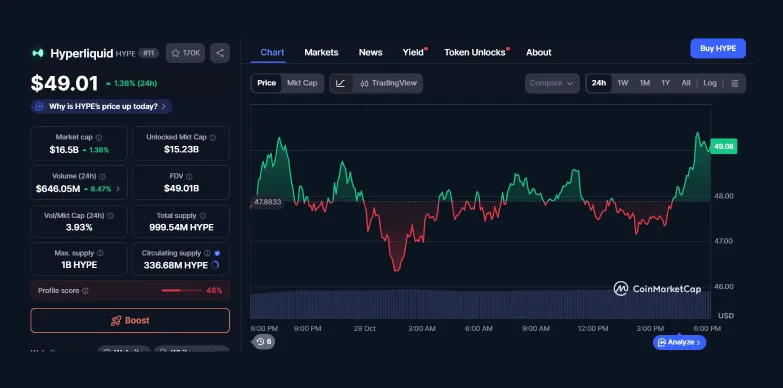Click the $16.5B market cap value
The width and height of the screenshot is (783, 388).
[x=64, y=150]
